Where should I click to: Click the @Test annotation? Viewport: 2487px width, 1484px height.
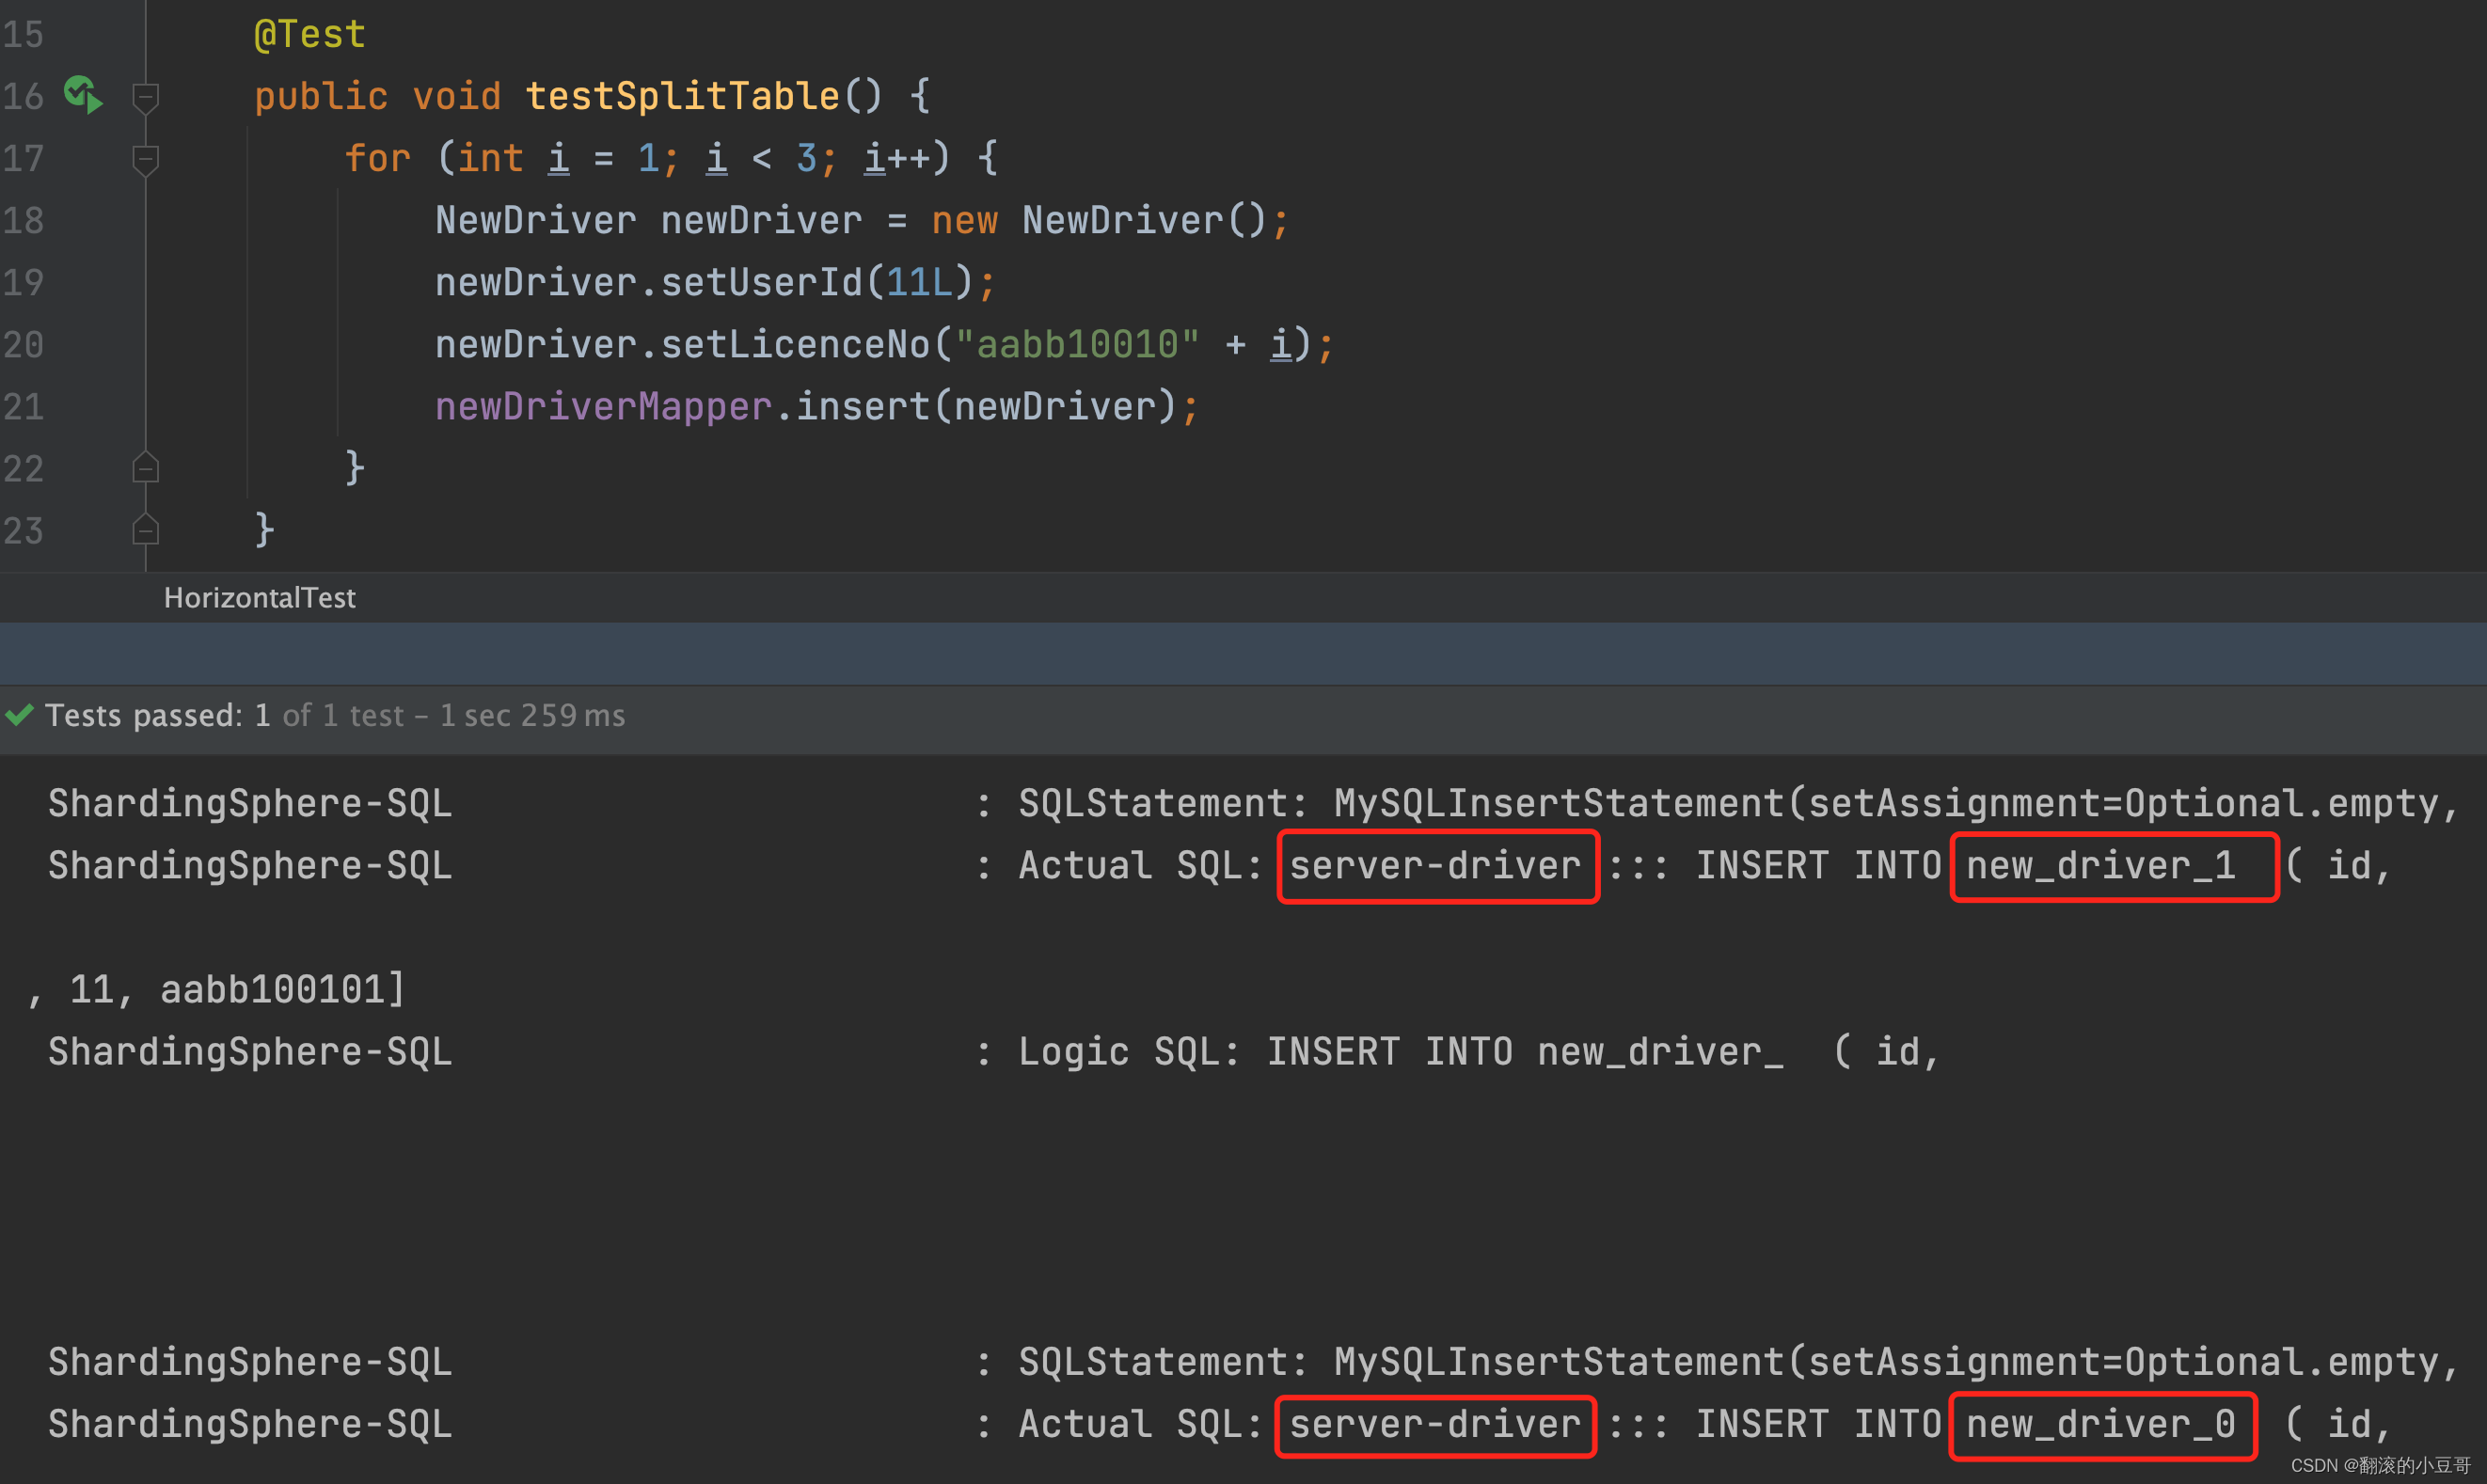(x=309, y=34)
